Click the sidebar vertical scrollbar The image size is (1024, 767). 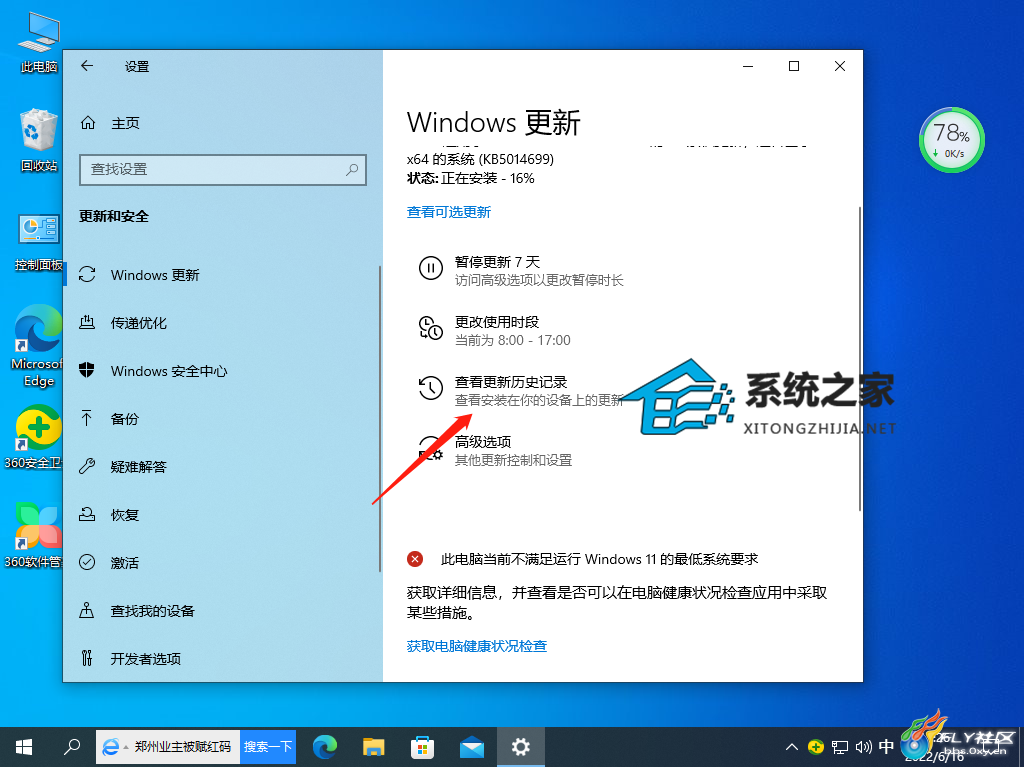coord(379,419)
